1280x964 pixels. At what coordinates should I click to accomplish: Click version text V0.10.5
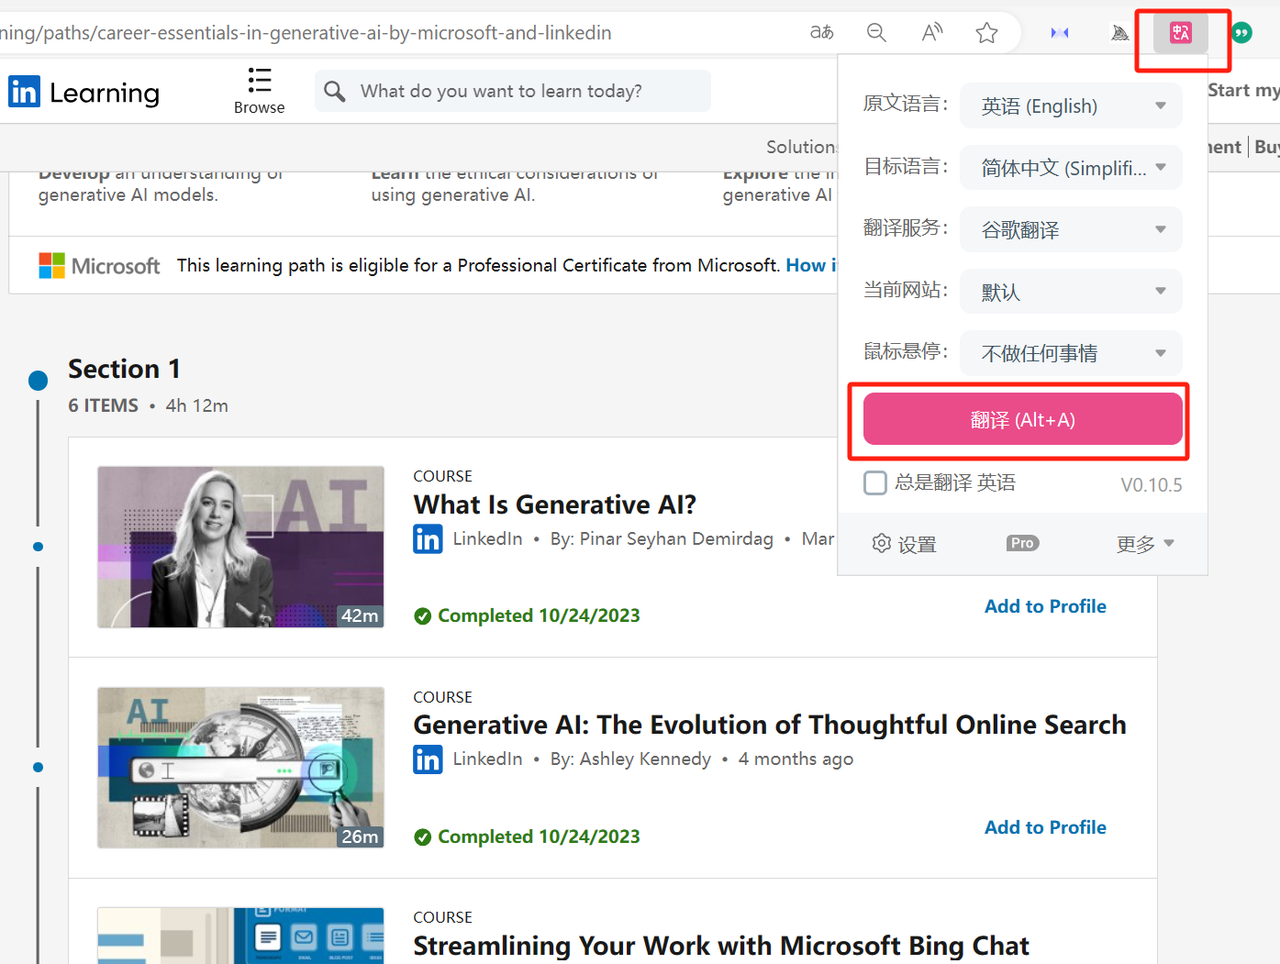click(x=1151, y=485)
